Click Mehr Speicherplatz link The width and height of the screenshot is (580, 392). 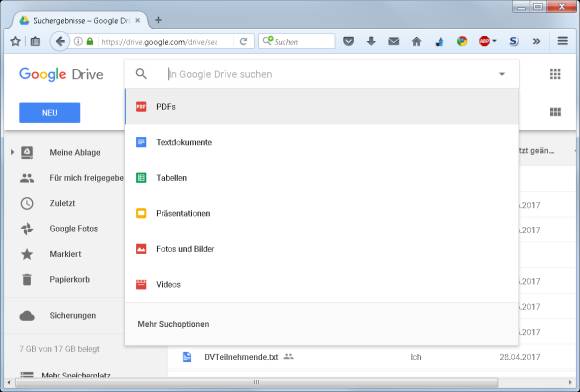75,375
